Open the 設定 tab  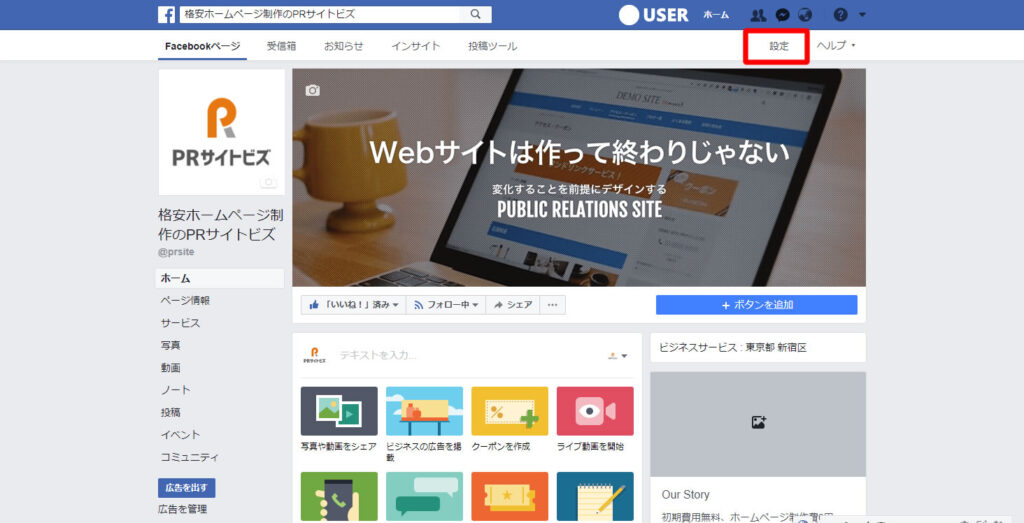(x=778, y=46)
